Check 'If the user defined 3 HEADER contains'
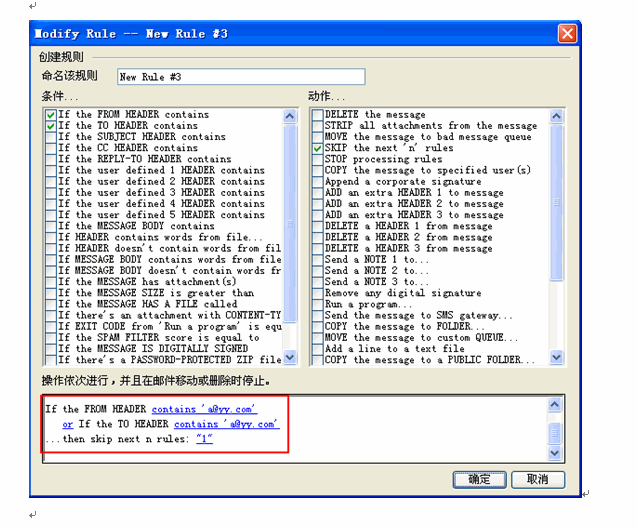The height and width of the screenshot is (530, 638). (50, 193)
